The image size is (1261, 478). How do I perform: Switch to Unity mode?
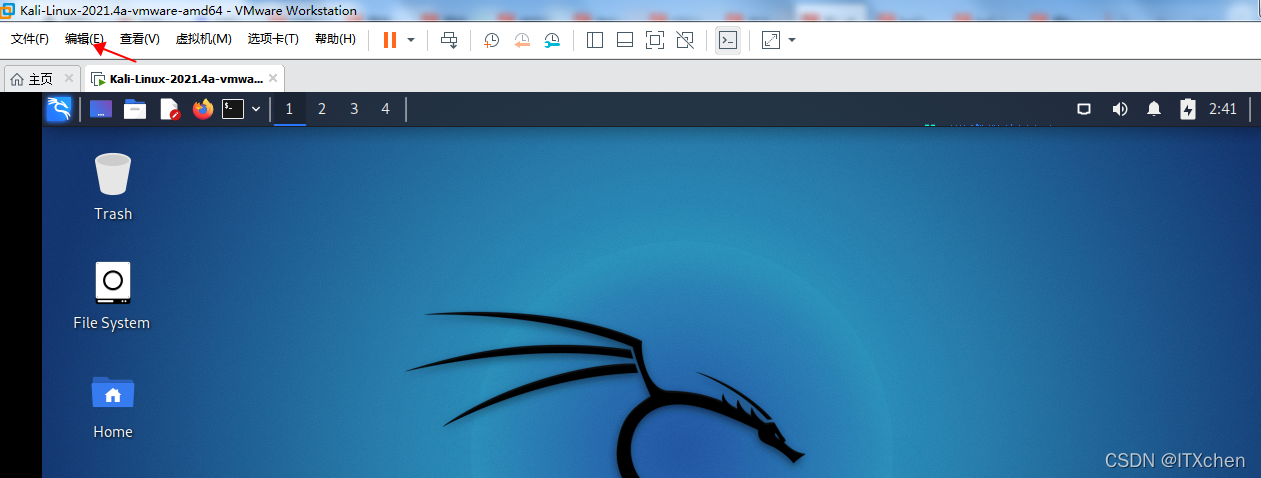(685, 40)
